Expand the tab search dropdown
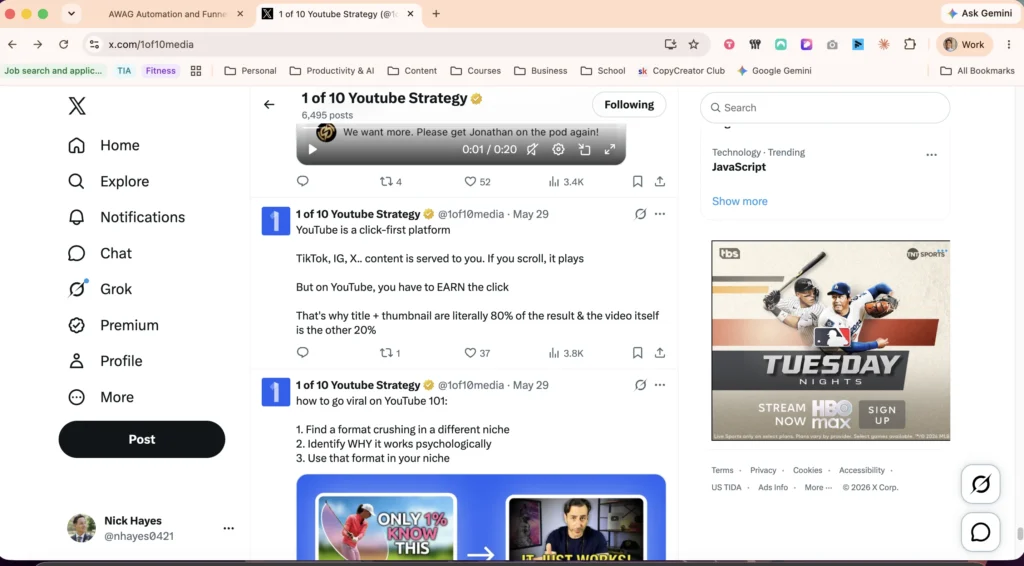 point(71,14)
